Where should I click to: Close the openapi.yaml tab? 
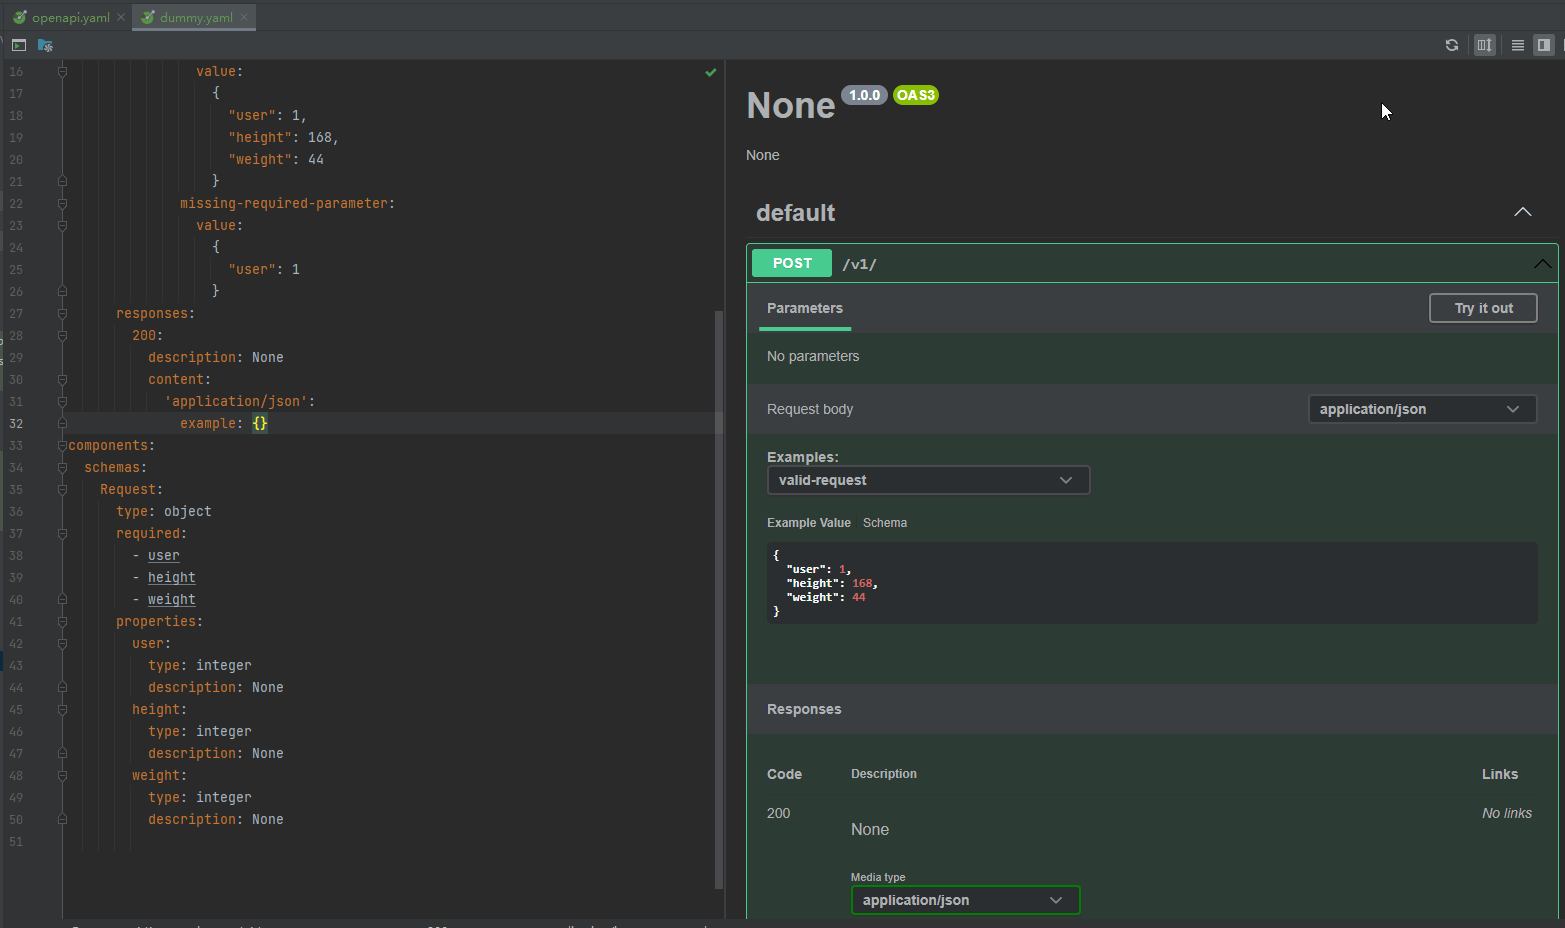121,17
